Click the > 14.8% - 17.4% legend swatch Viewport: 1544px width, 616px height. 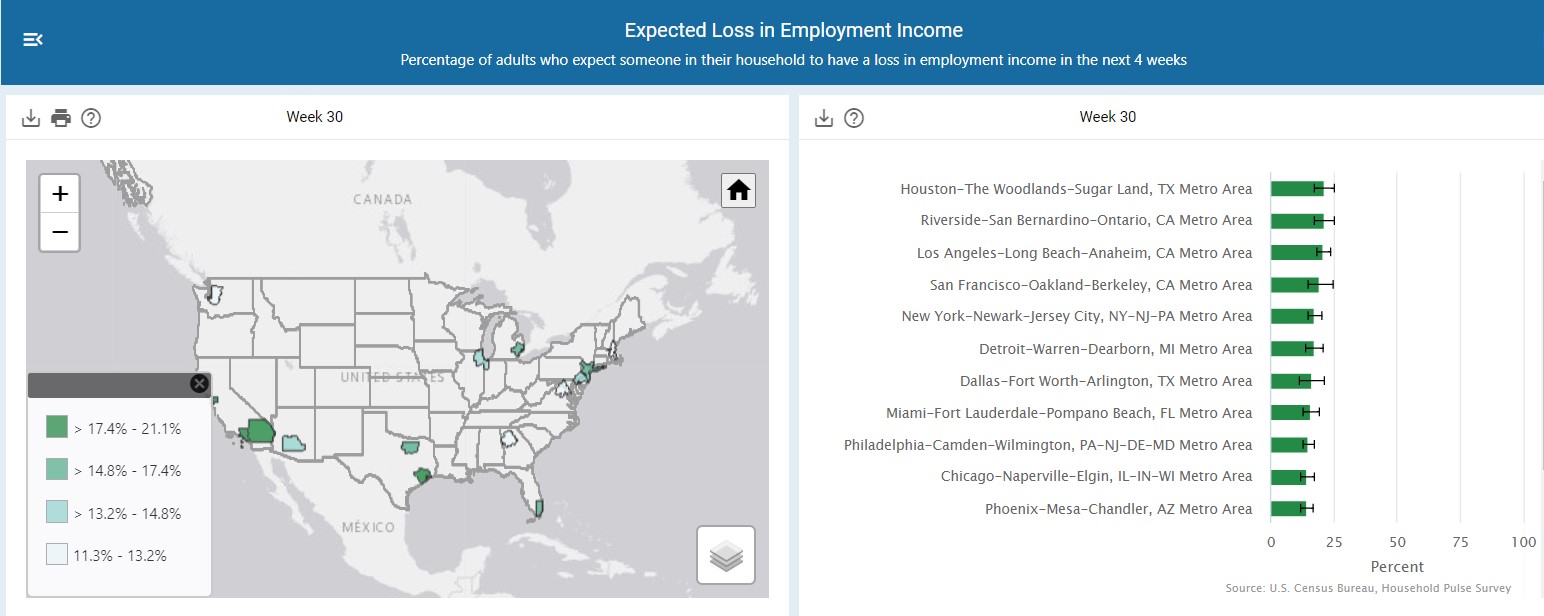click(x=57, y=470)
